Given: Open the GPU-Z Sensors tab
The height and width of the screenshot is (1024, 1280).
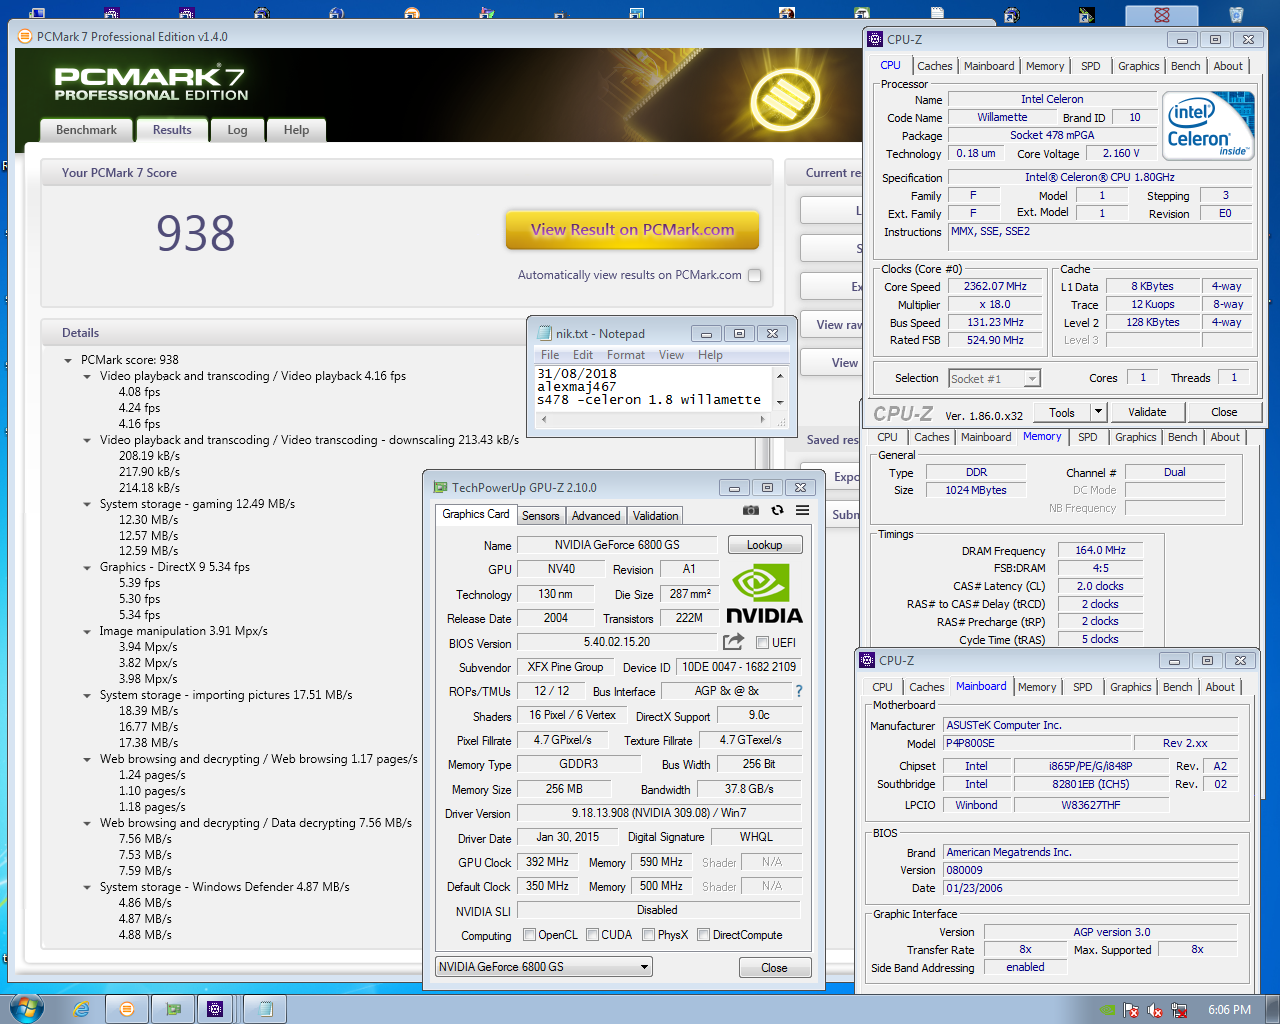Looking at the screenshot, I should click(541, 516).
